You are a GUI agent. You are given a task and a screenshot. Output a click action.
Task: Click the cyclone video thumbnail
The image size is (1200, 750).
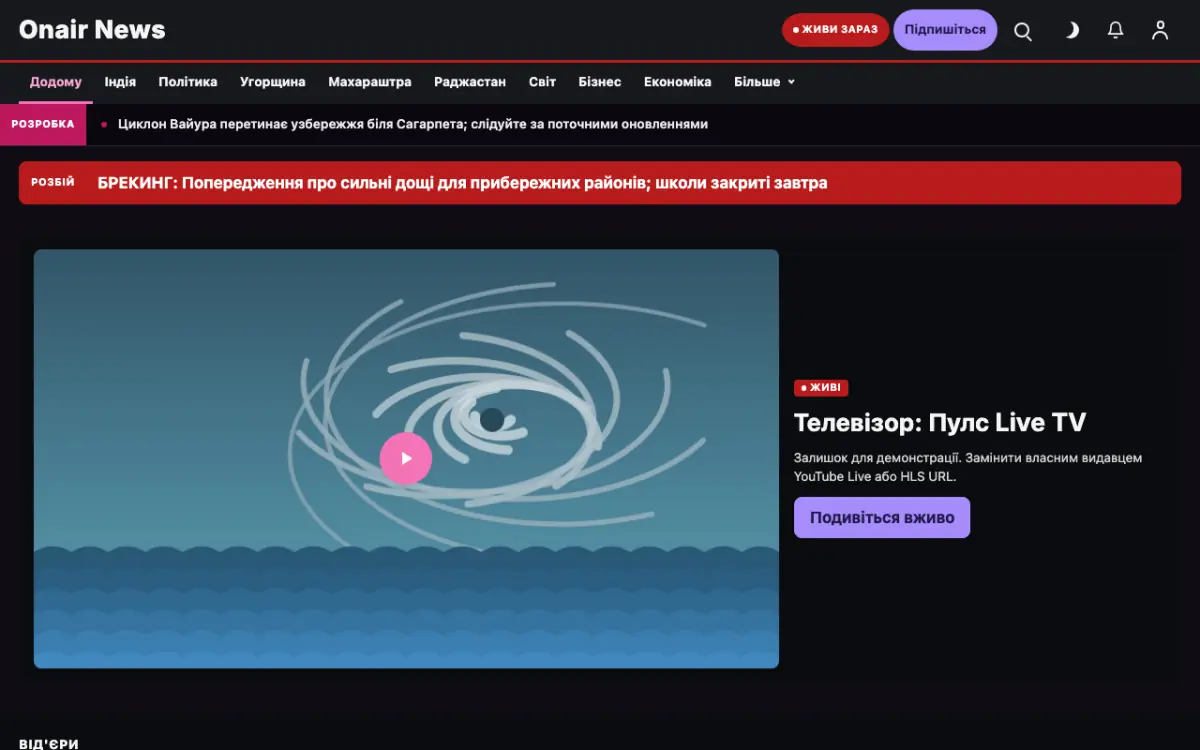click(x=406, y=458)
